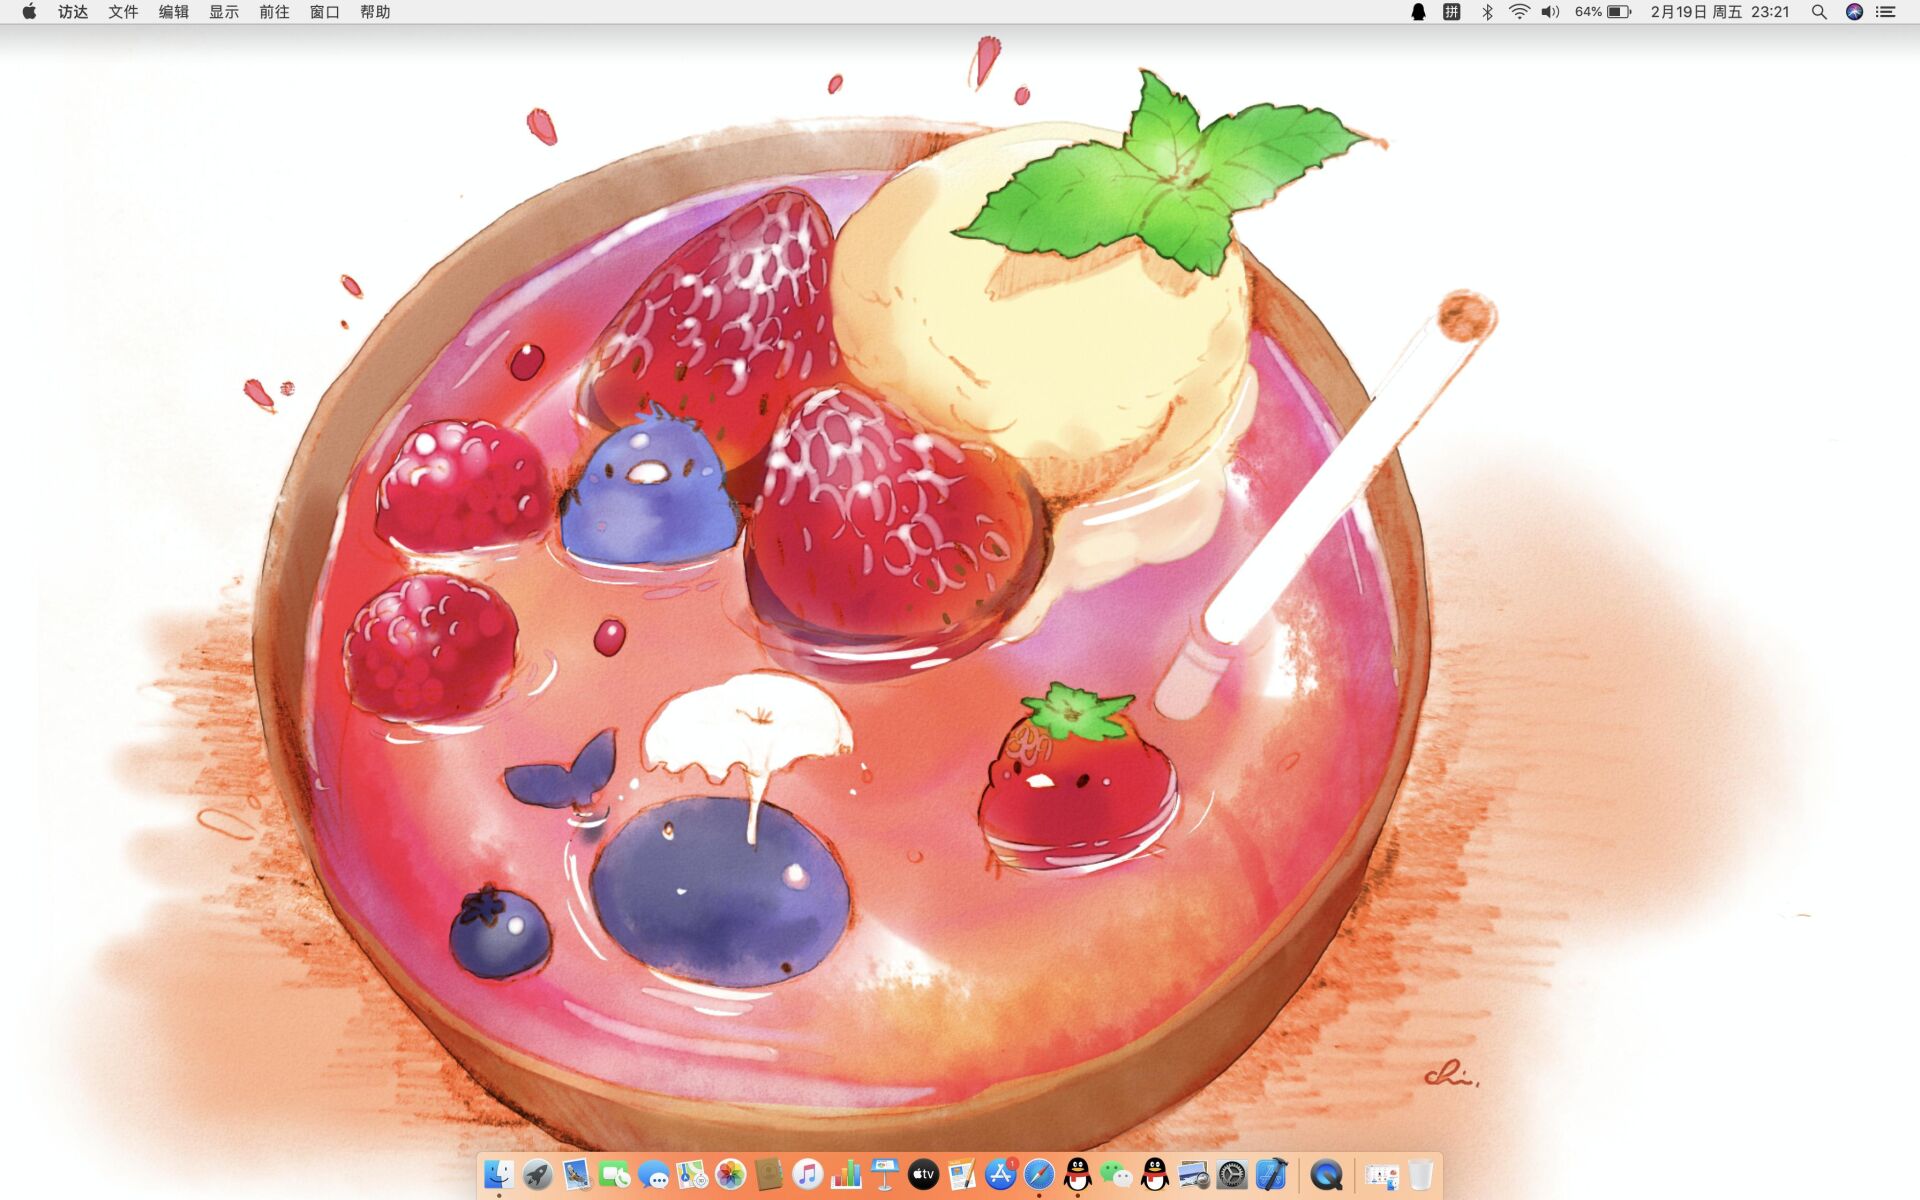Open QuickTime Player in Dock

pos(1326,1174)
